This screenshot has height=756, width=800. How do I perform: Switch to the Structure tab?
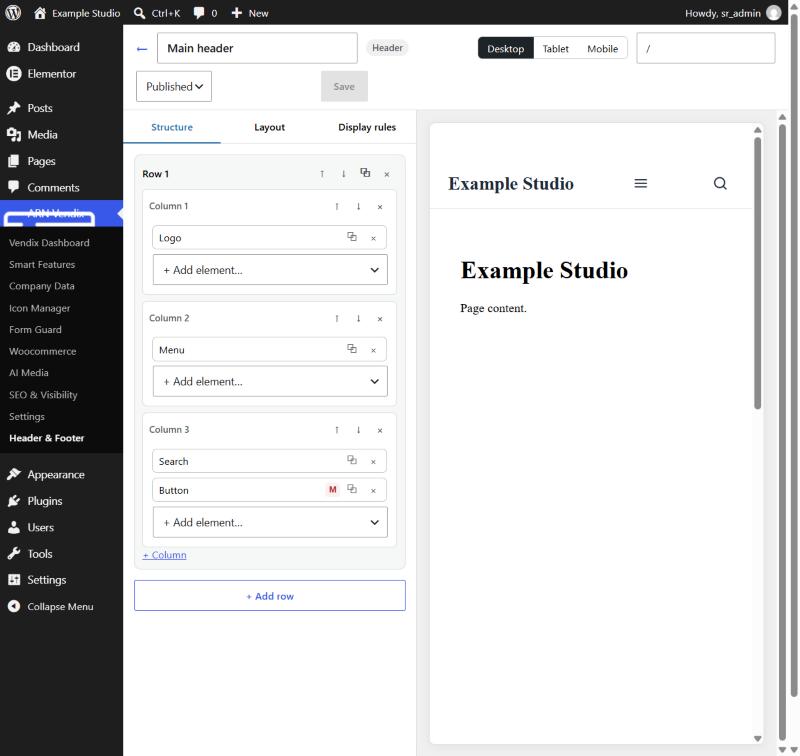tap(172, 127)
